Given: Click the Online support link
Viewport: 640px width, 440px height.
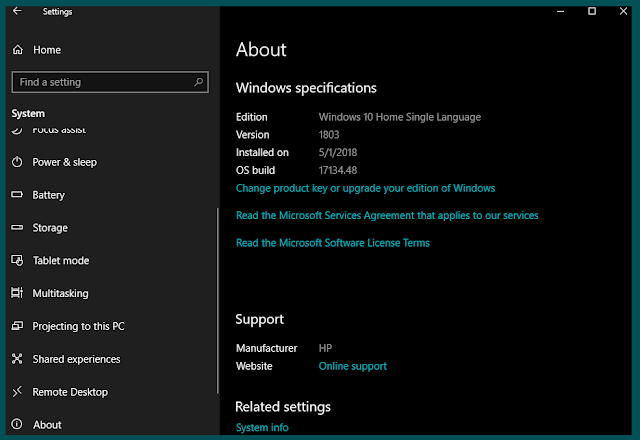Looking at the screenshot, I should click(353, 366).
